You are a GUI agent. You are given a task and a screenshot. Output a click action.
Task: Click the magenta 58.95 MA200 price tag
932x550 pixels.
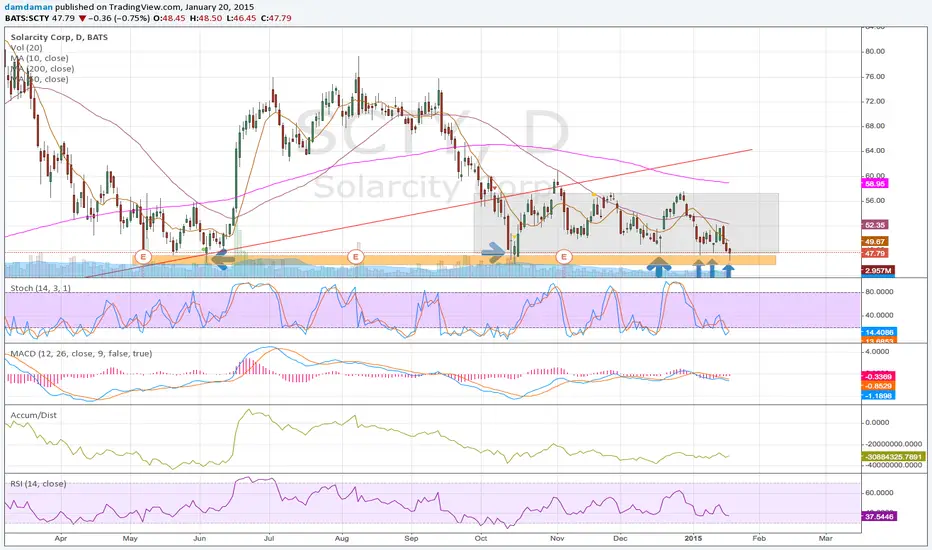click(874, 184)
